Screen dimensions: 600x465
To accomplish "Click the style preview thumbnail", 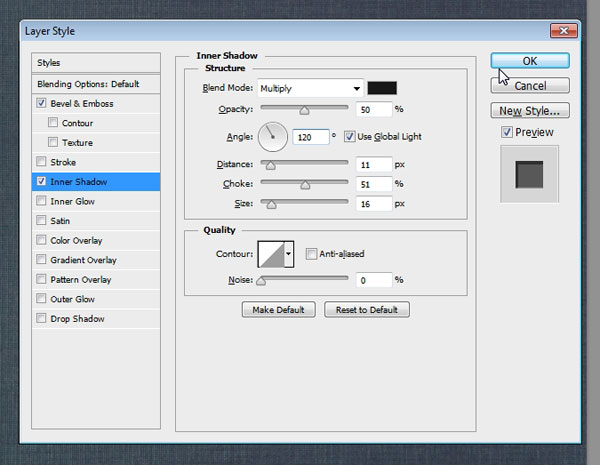I will tap(529, 174).
